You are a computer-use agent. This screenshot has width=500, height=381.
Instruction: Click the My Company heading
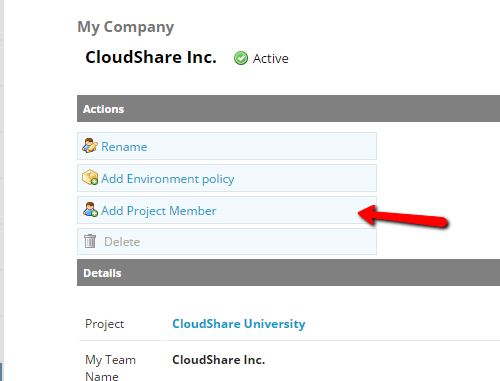tap(126, 27)
